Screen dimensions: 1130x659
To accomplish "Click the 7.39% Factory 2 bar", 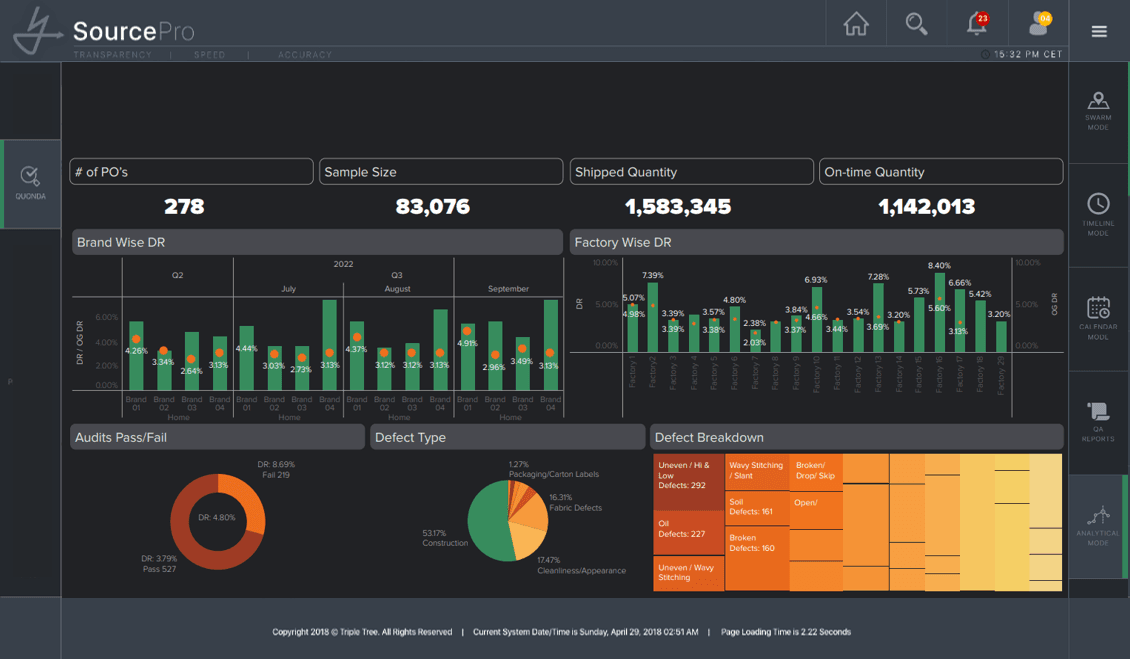I will 653,317.
